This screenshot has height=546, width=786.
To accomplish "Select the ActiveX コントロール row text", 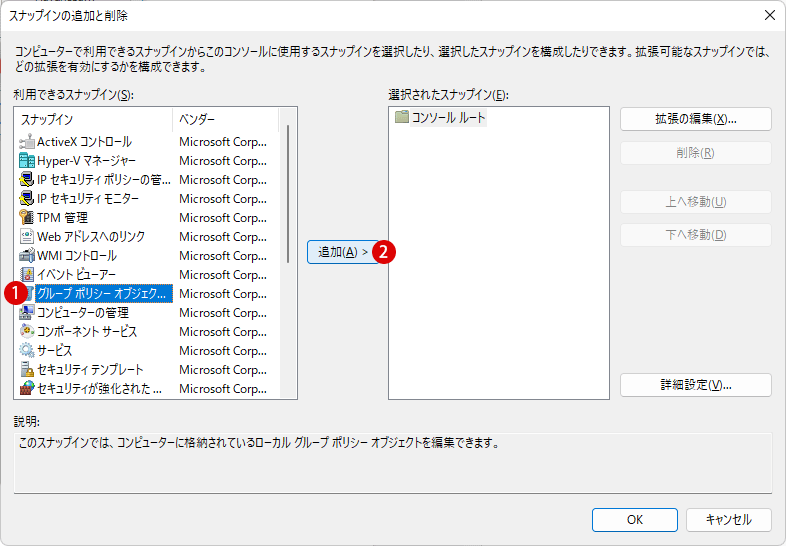I will click(x=84, y=142).
